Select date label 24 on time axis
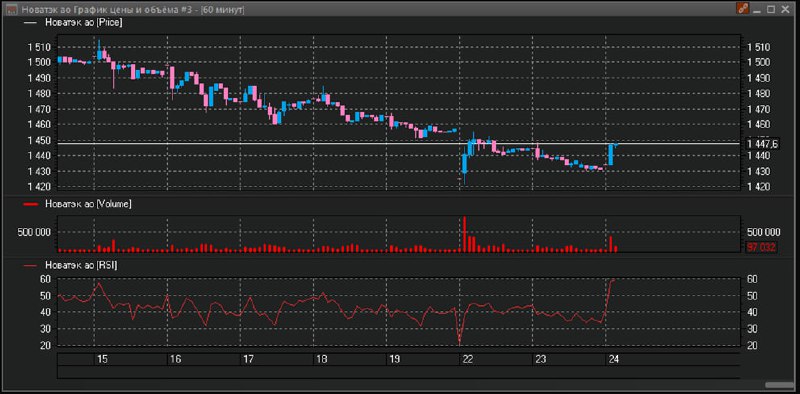This screenshot has width=800, height=394. point(613,359)
